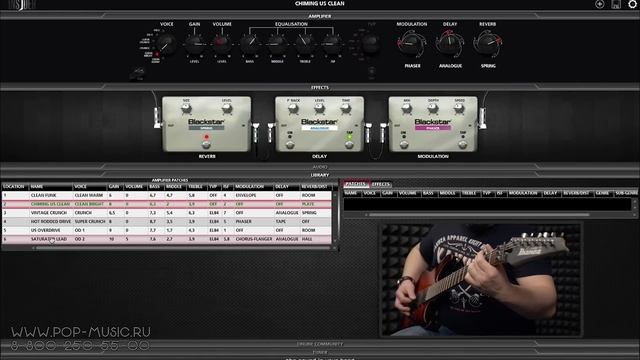Expand the Audio section header

point(320,167)
